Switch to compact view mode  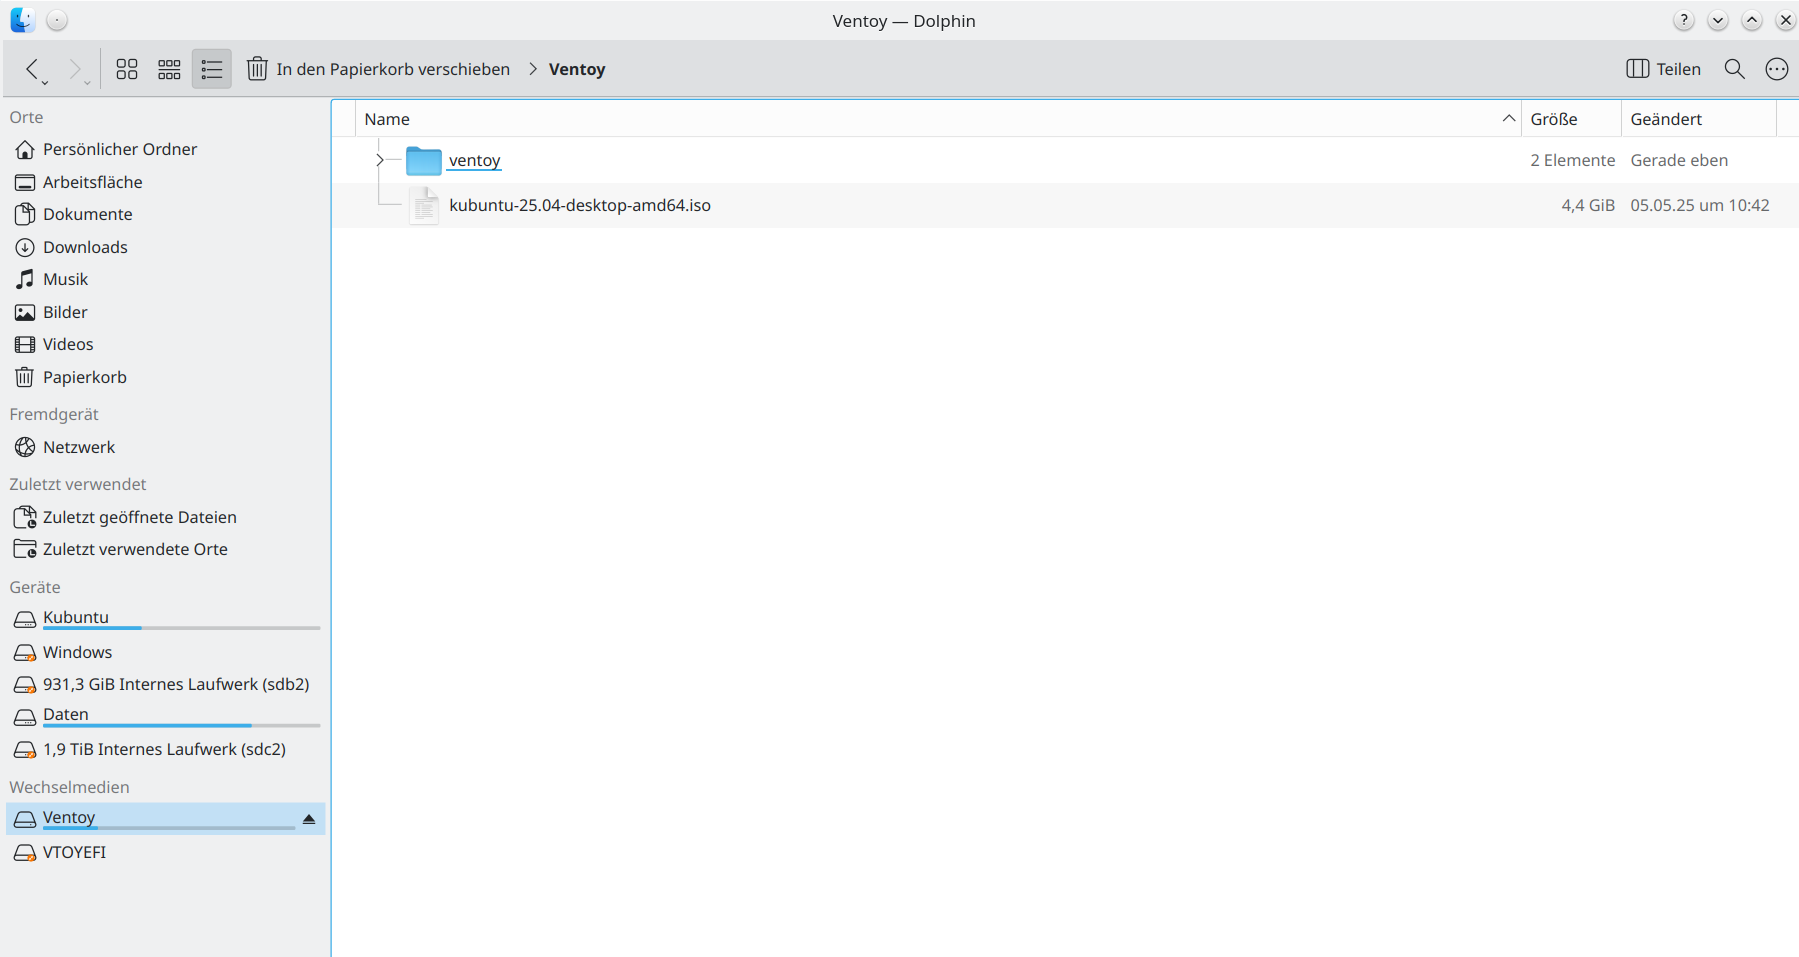(169, 69)
